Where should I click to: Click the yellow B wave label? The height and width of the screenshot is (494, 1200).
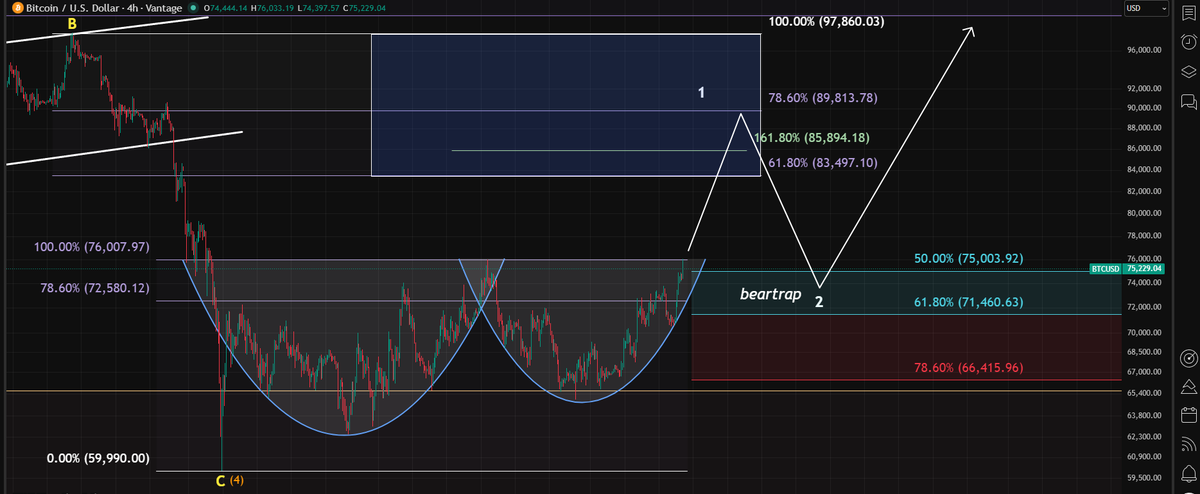[x=72, y=22]
